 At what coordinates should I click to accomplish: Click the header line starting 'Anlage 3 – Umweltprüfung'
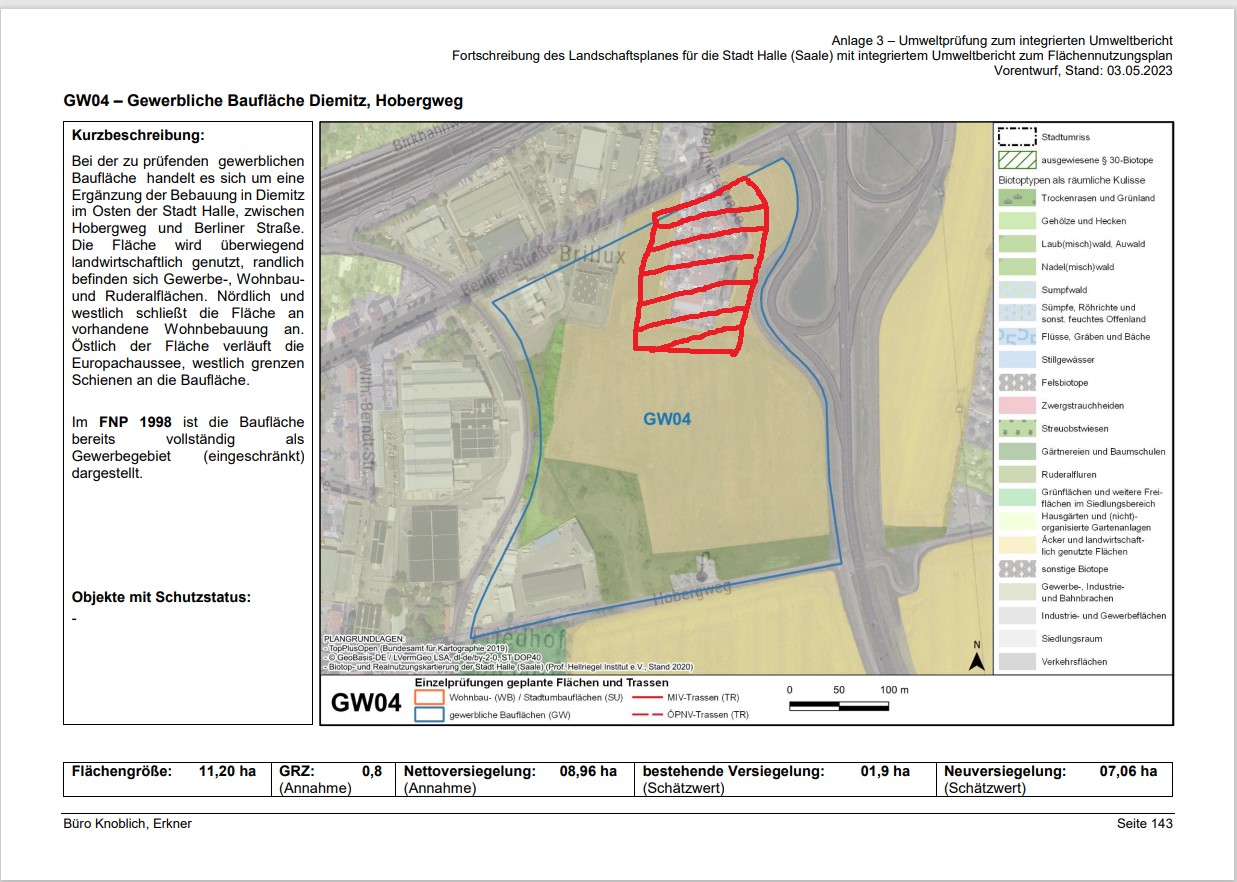coord(1002,40)
